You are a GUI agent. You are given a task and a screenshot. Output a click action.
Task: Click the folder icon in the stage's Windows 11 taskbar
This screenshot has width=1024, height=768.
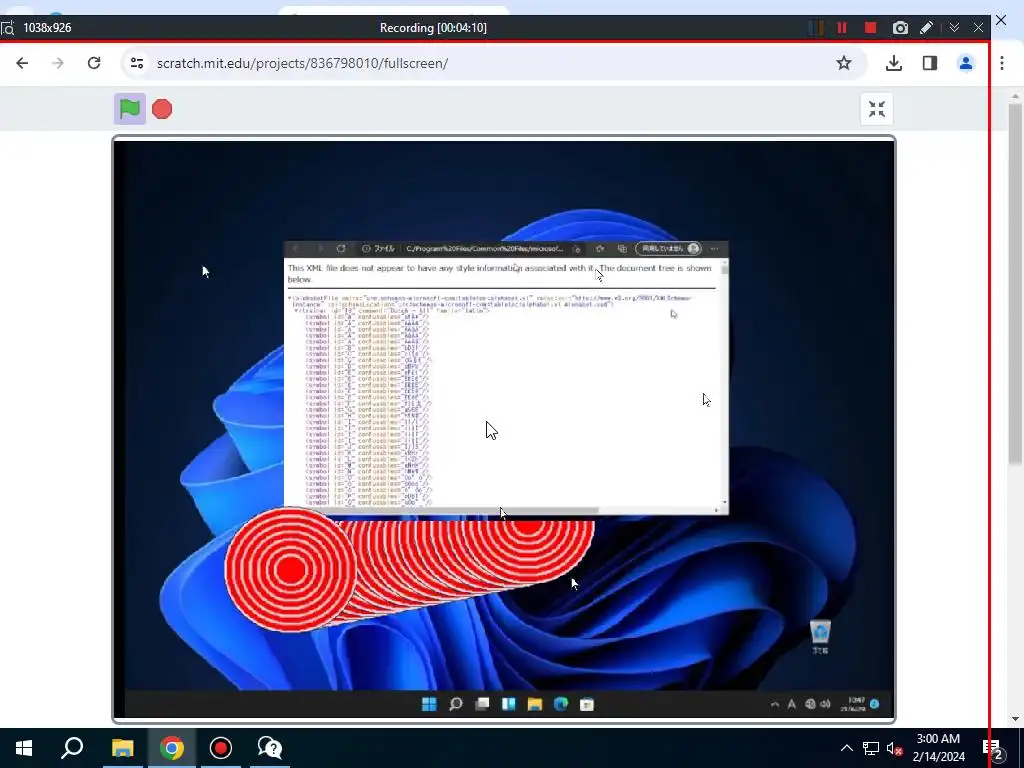pyautogui.click(x=535, y=704)
